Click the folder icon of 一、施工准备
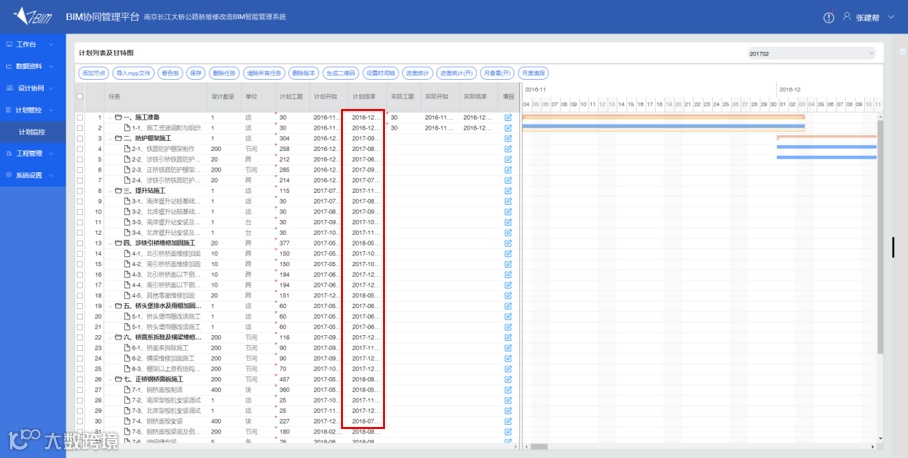The image size is (908, 458). (x=118, y=118)
